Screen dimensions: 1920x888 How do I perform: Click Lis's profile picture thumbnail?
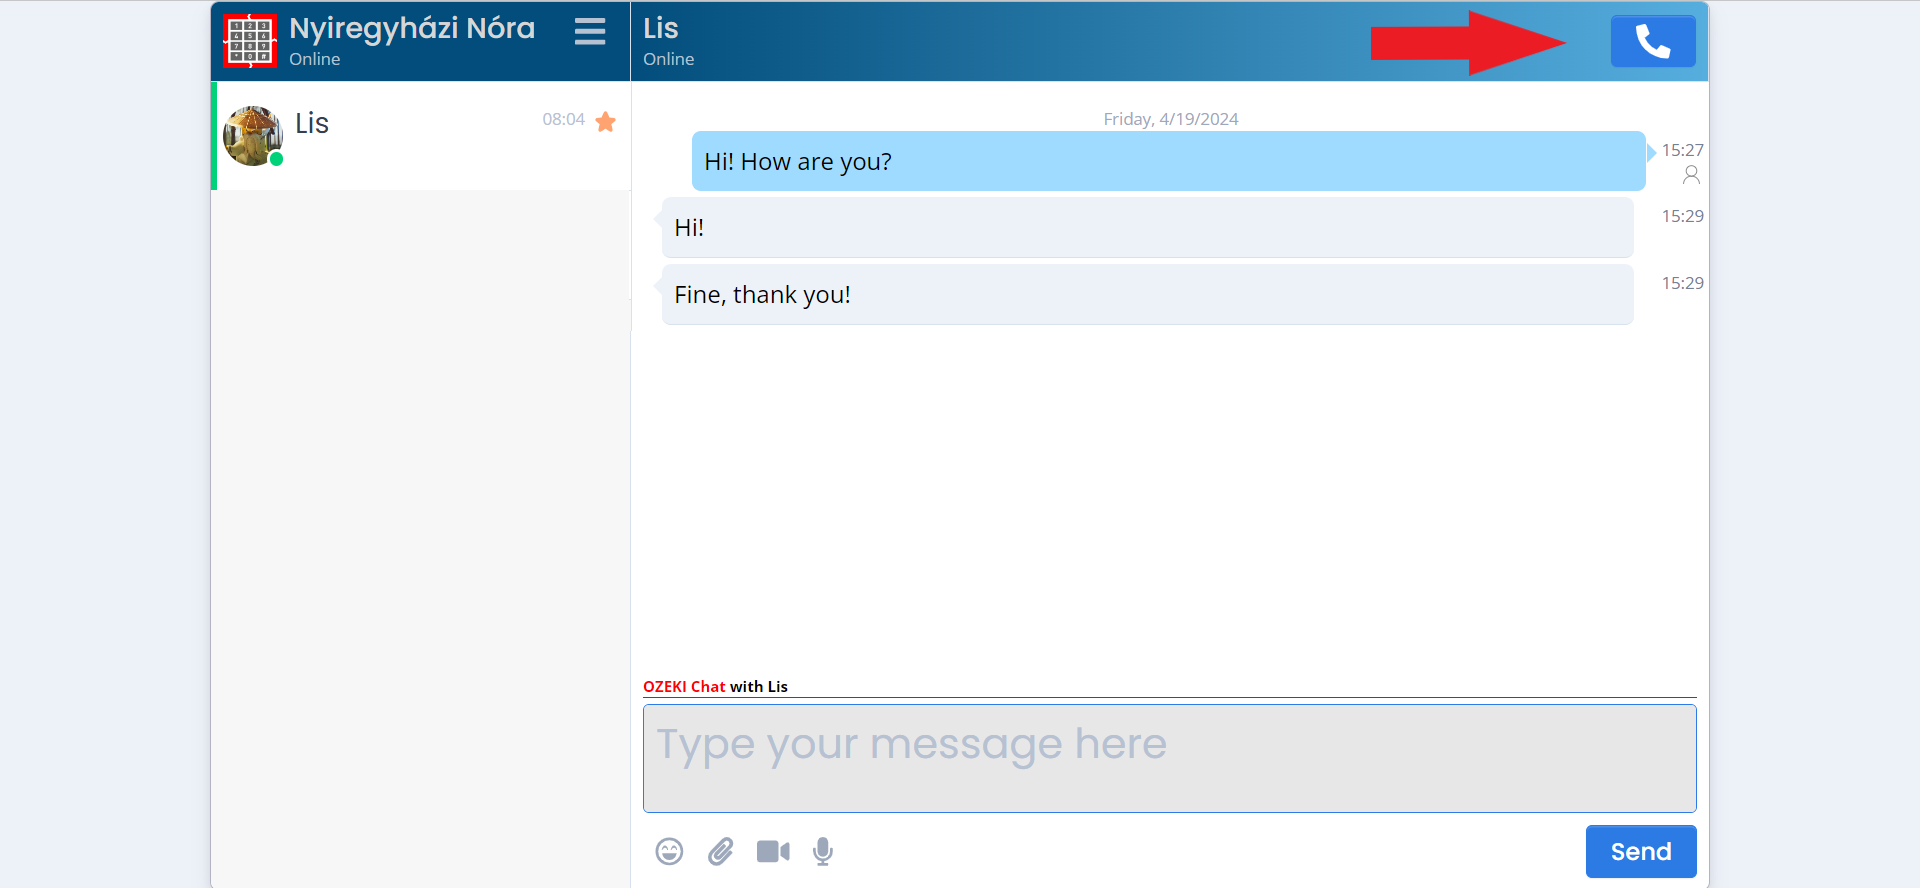click(x=252, y=135)
